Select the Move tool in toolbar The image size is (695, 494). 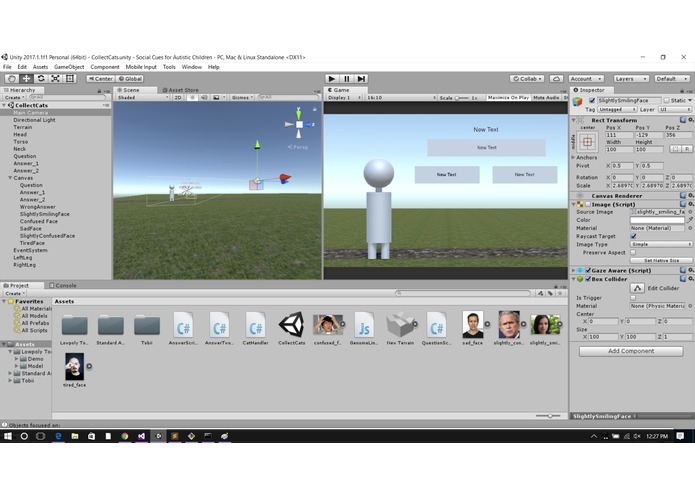click(27, 78)
